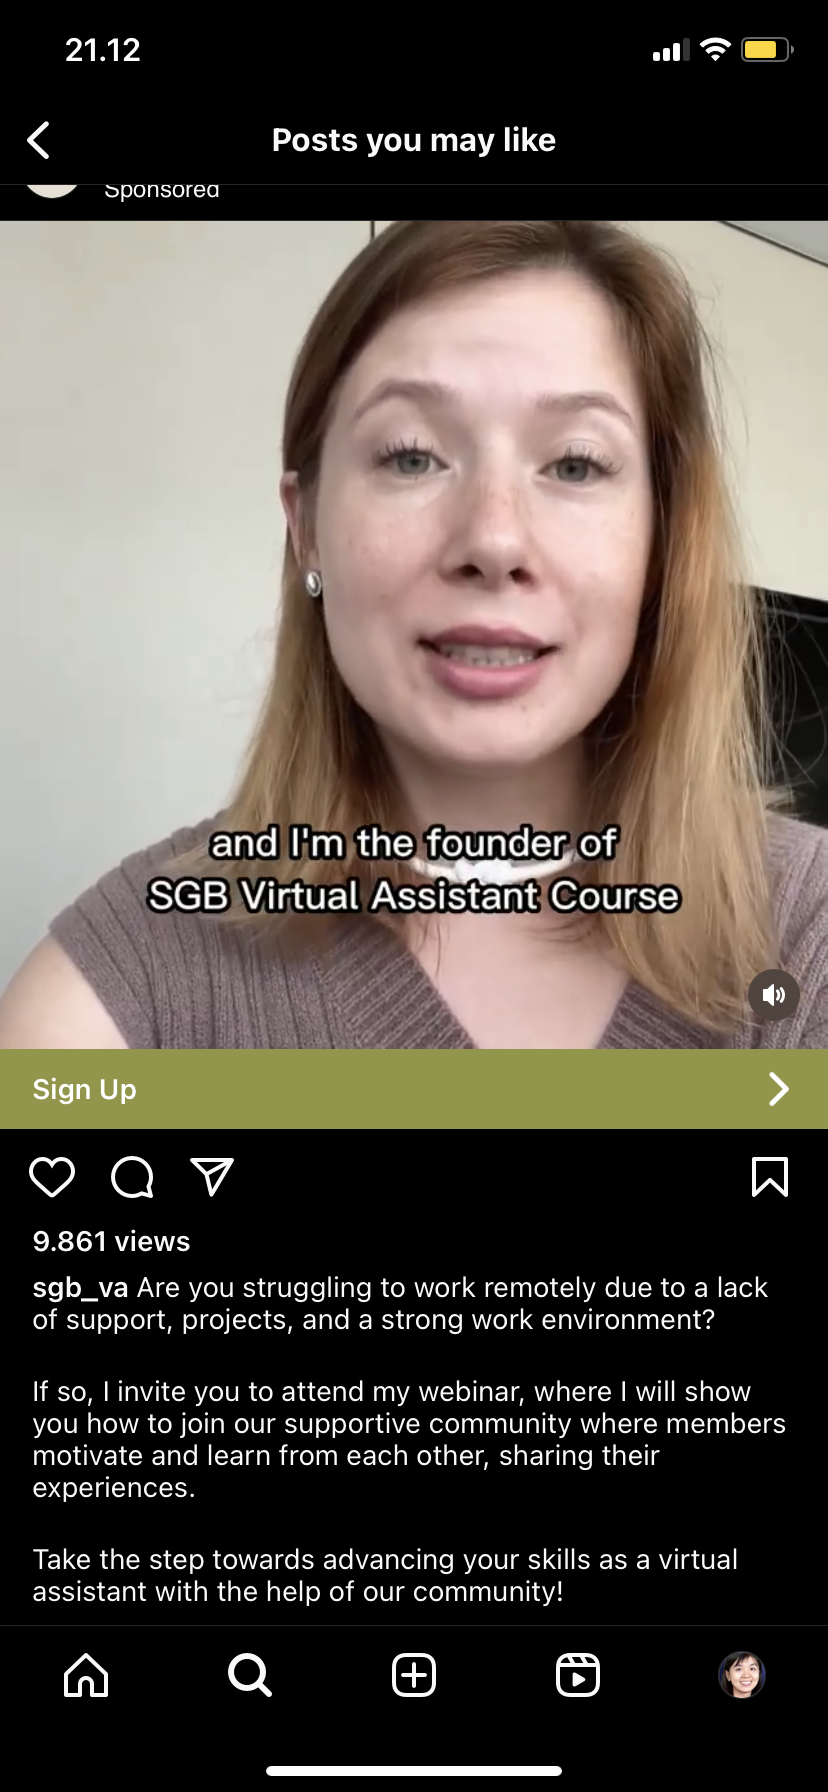Tap the battery indicator in status bar
The image size is (828, 1792).
pos(767,49)
